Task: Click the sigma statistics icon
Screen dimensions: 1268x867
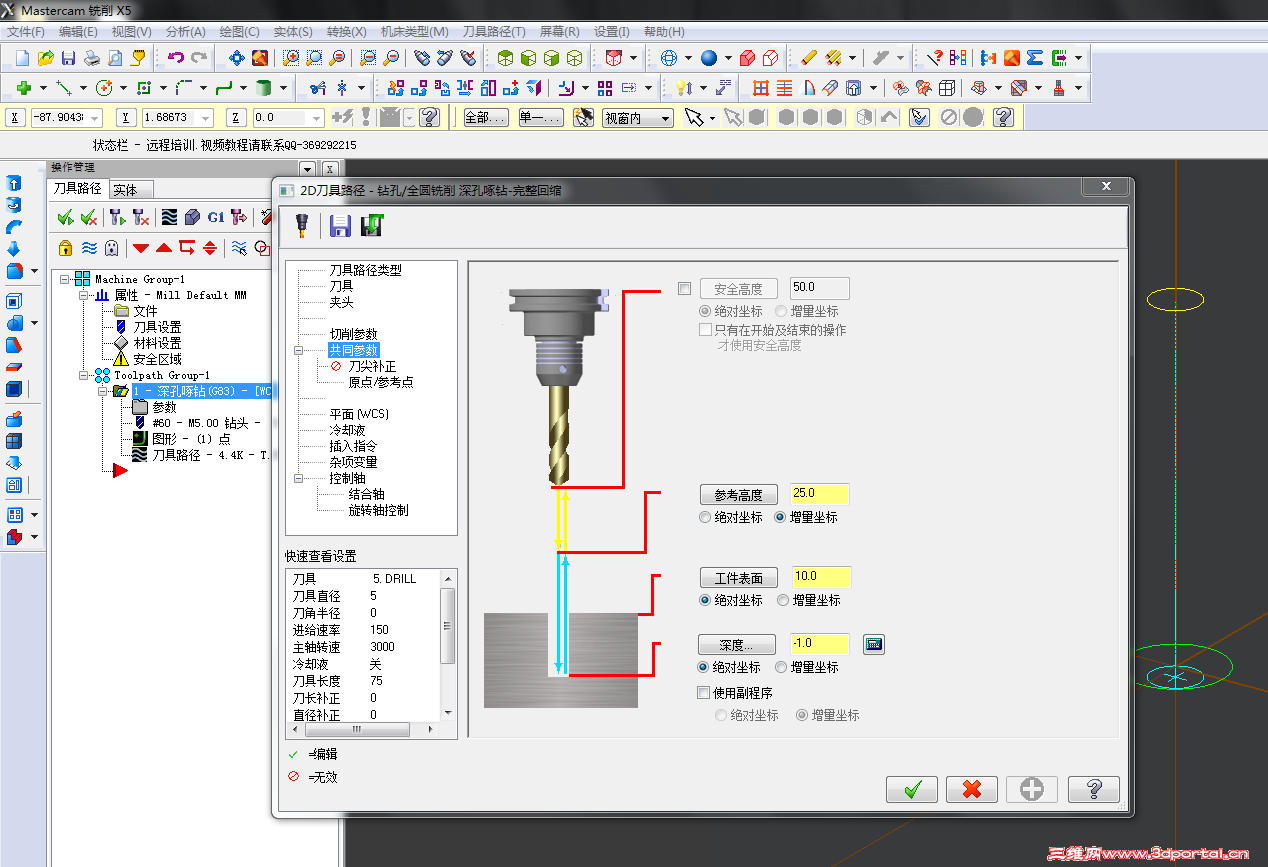Action: (x=1035, y=58)
